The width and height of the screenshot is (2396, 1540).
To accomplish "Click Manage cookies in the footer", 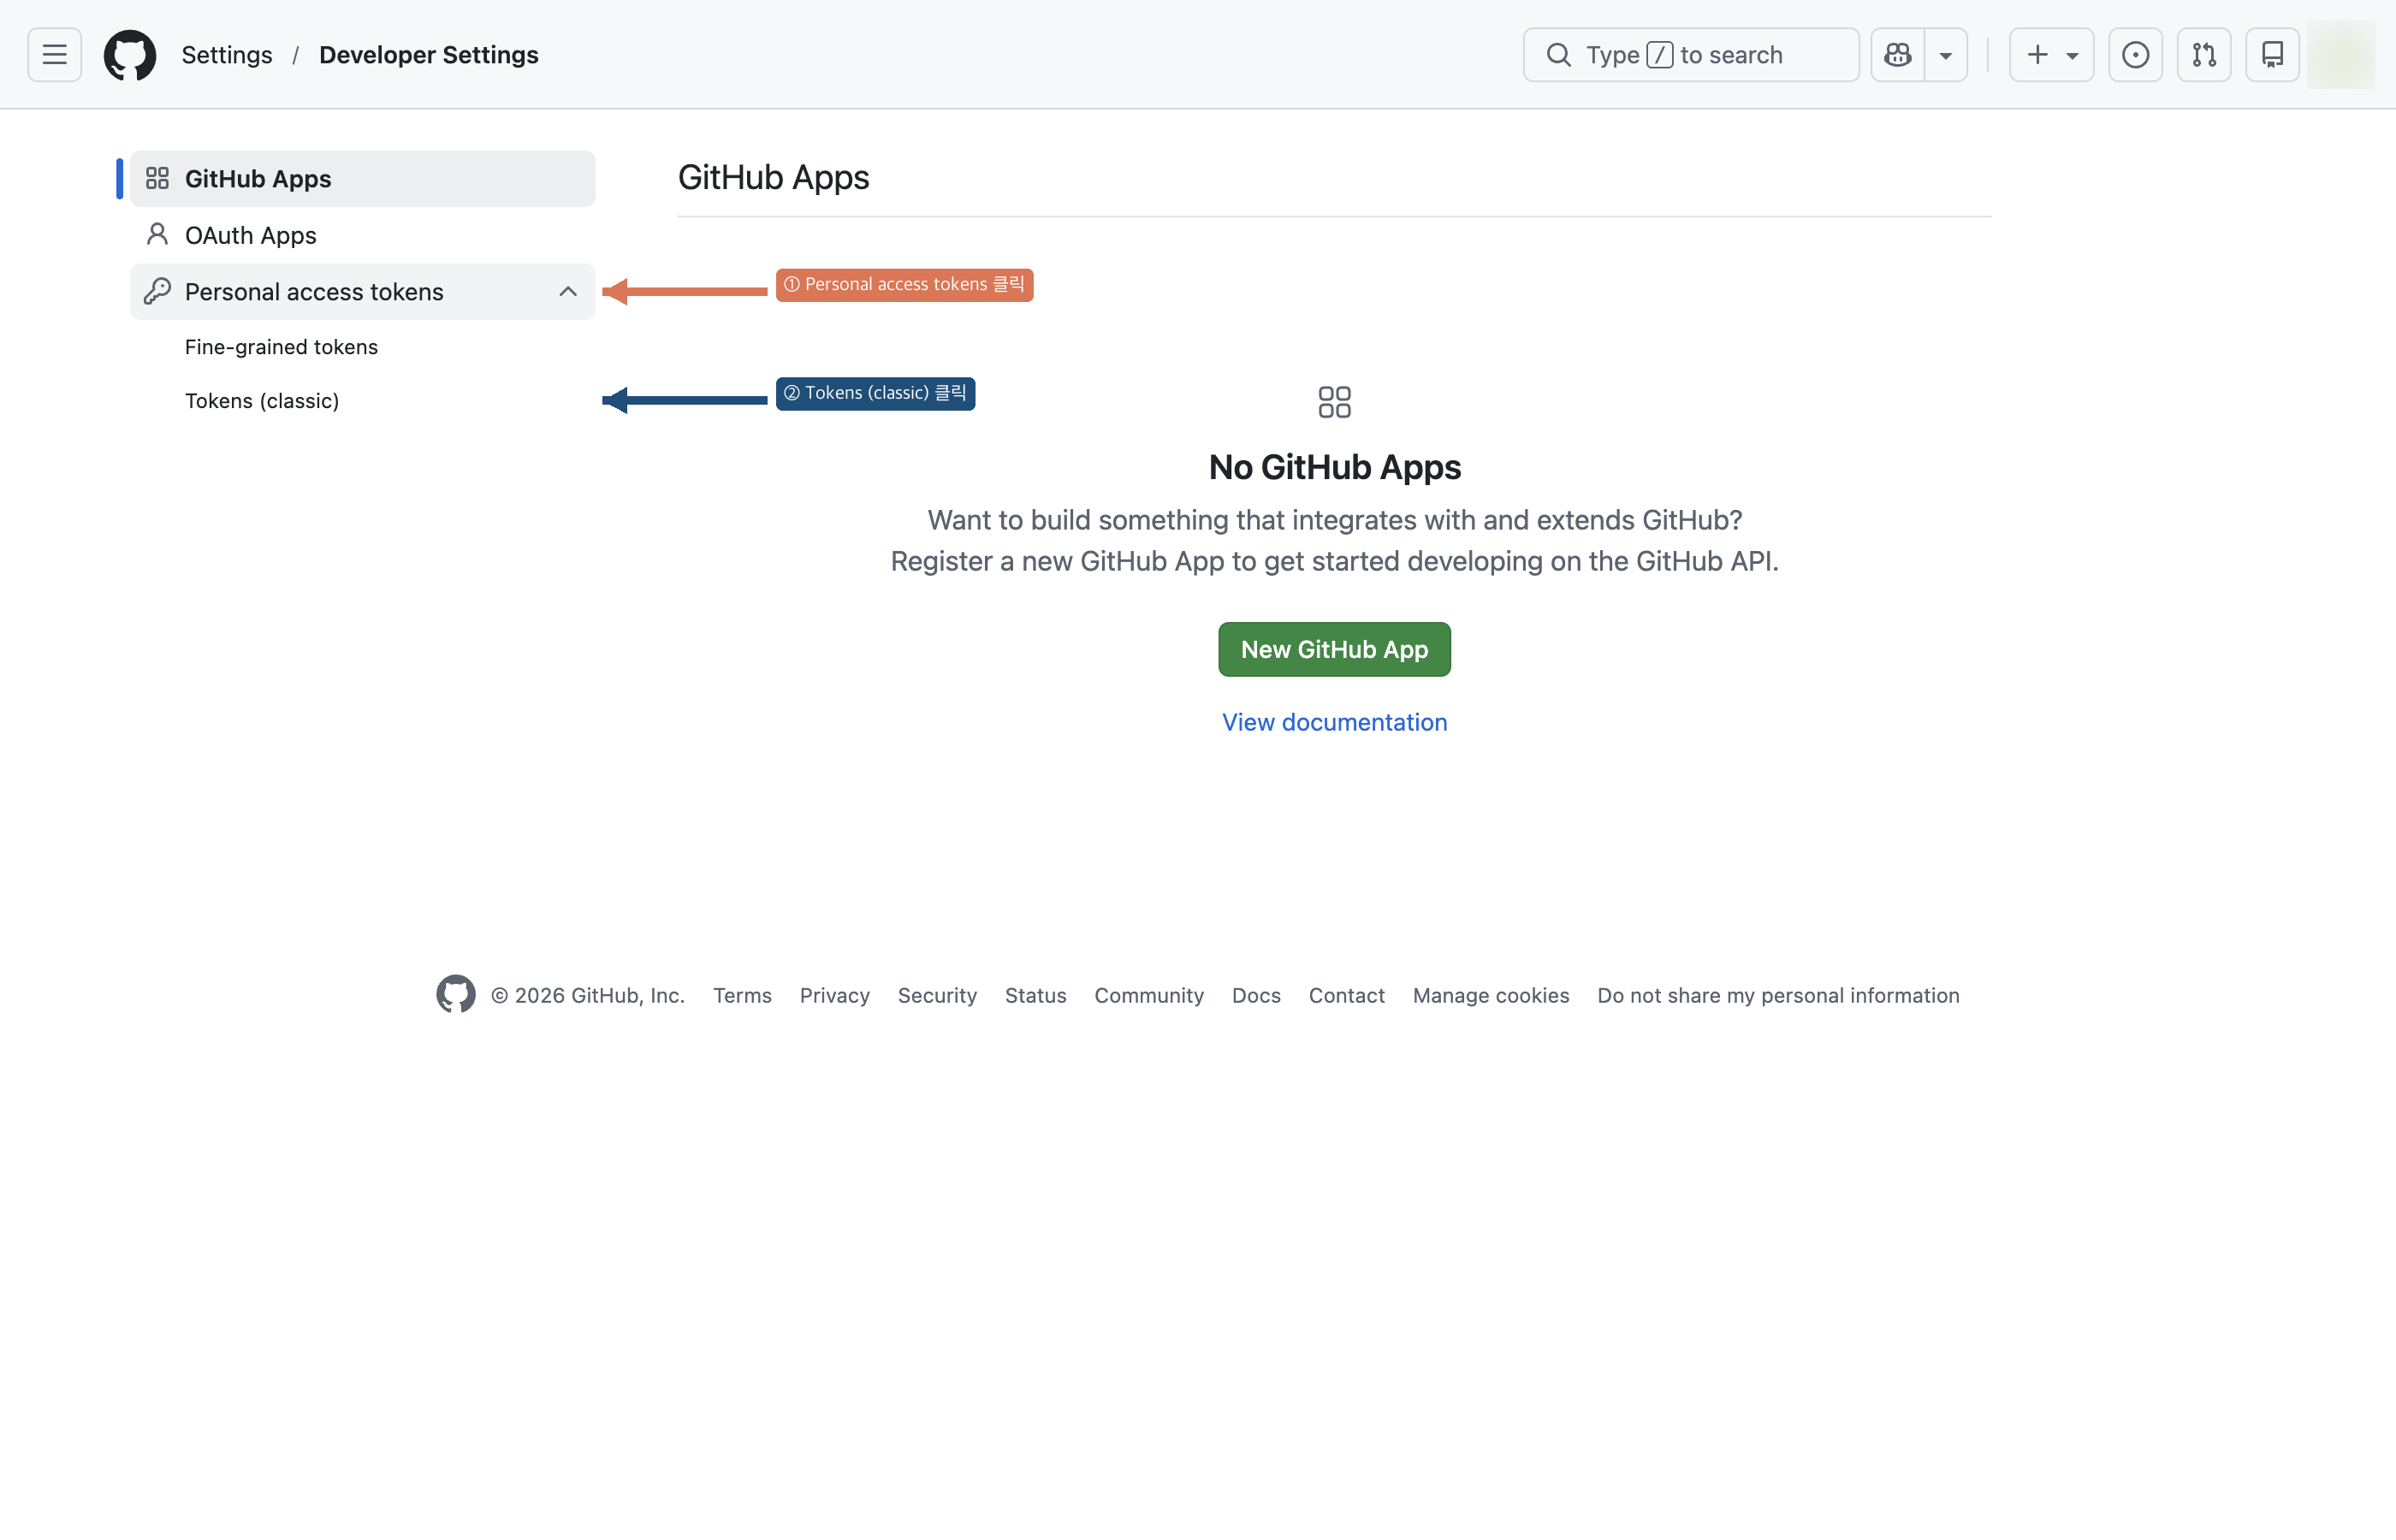I will pos(1491,996).
